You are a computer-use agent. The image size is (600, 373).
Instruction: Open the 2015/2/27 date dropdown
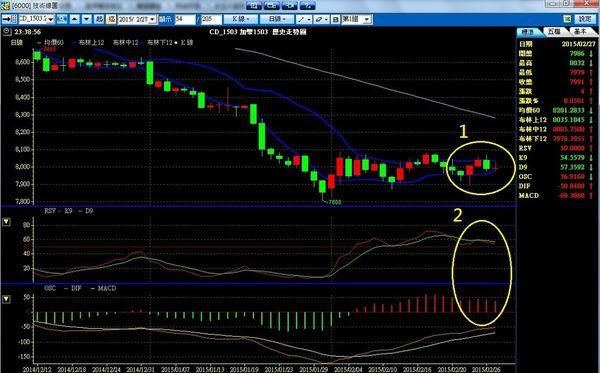[x=137, y=19]
